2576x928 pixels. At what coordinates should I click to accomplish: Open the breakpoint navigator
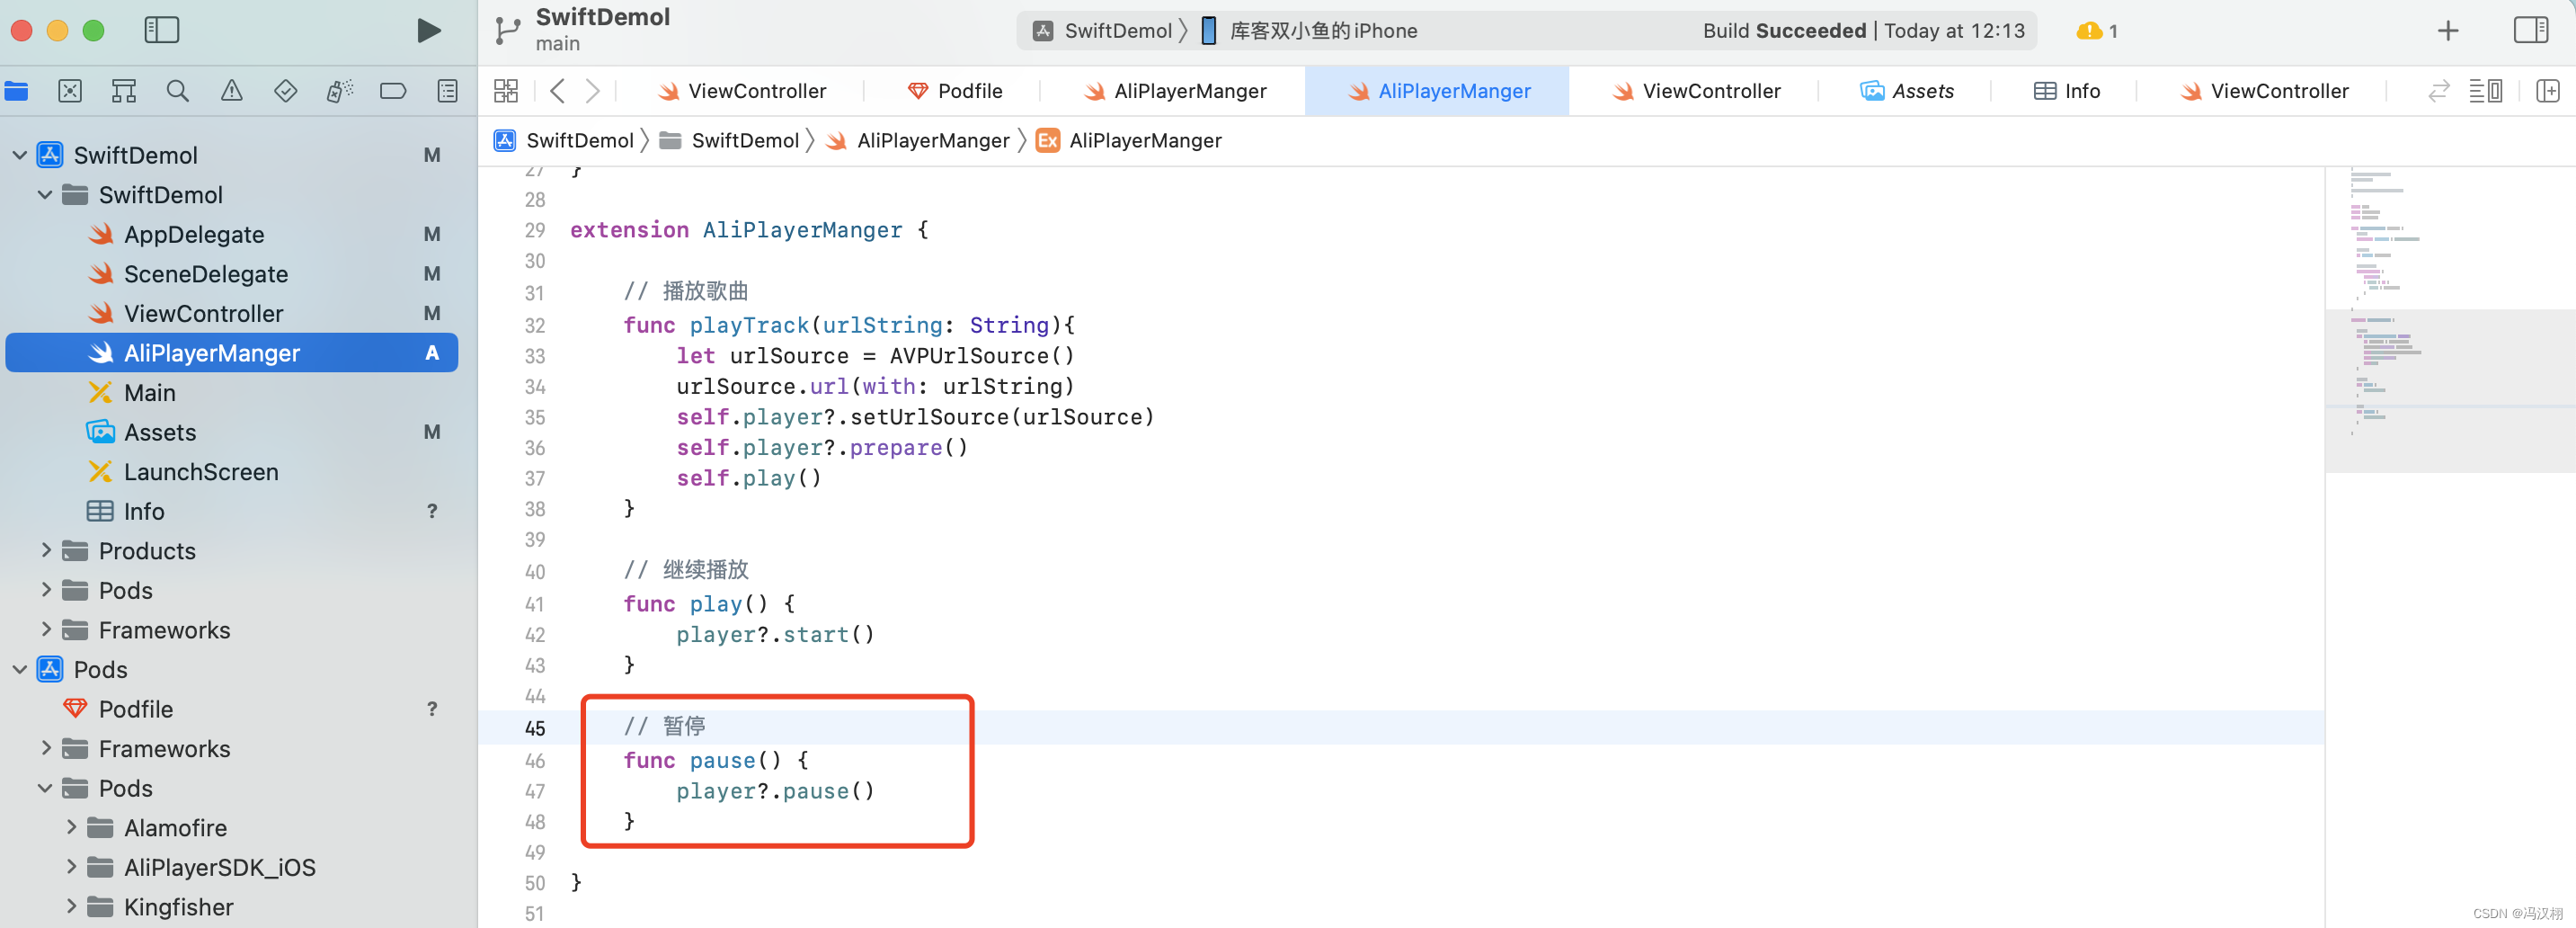(393, 91)
